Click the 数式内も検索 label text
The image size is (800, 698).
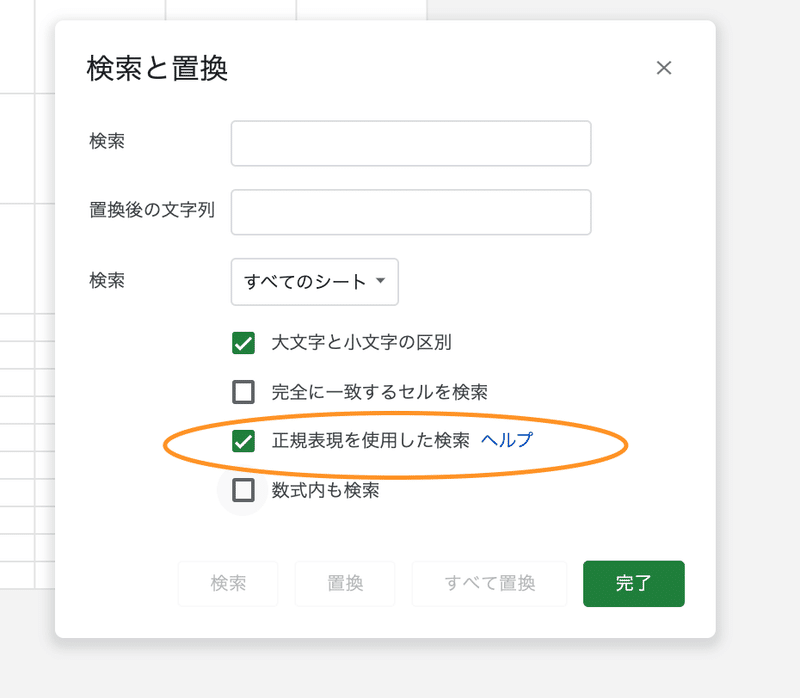click(x=326, y=490)
